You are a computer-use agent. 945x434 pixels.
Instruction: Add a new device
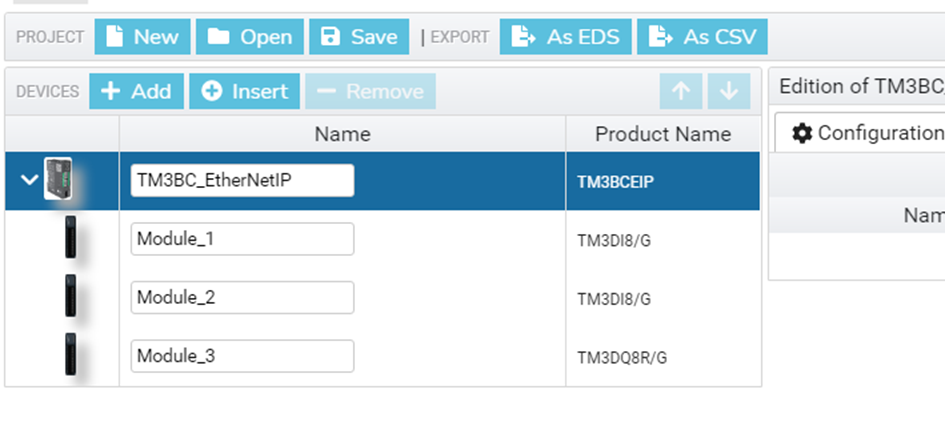point(136,91)
